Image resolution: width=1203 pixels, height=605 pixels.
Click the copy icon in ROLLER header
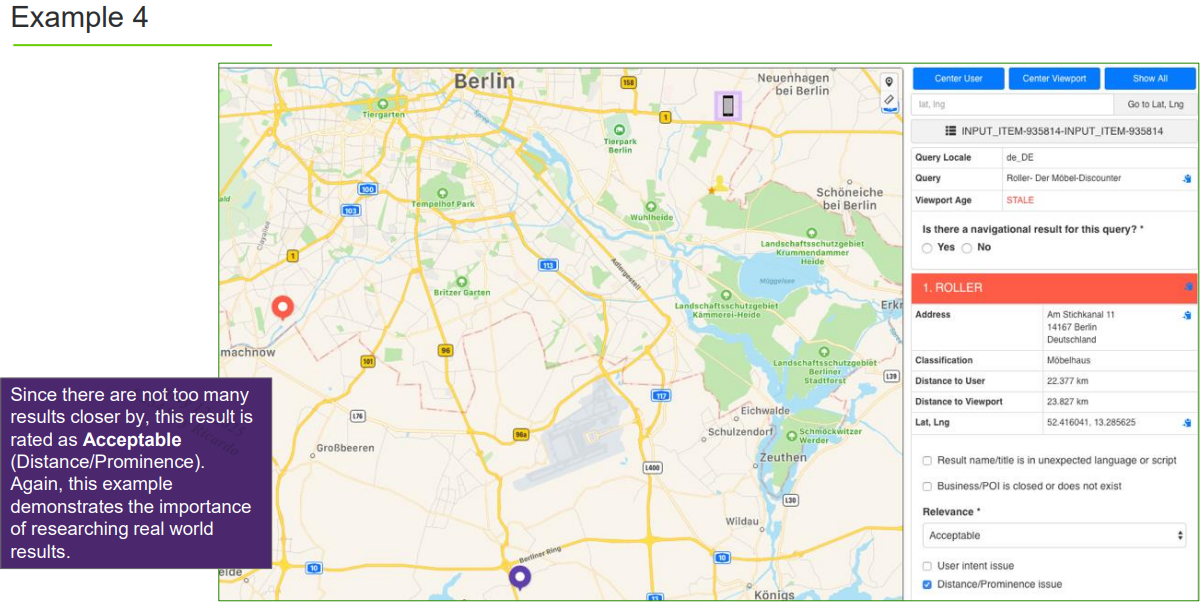click(x=1188, y=287)
